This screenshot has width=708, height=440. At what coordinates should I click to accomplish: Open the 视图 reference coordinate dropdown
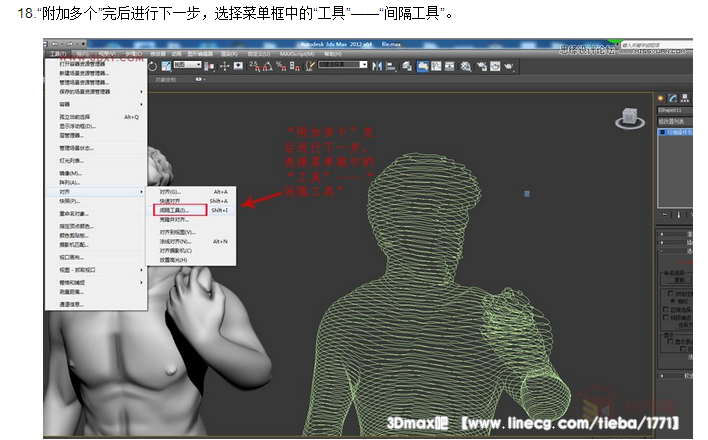pyautogui.click(x=186, y=66)
